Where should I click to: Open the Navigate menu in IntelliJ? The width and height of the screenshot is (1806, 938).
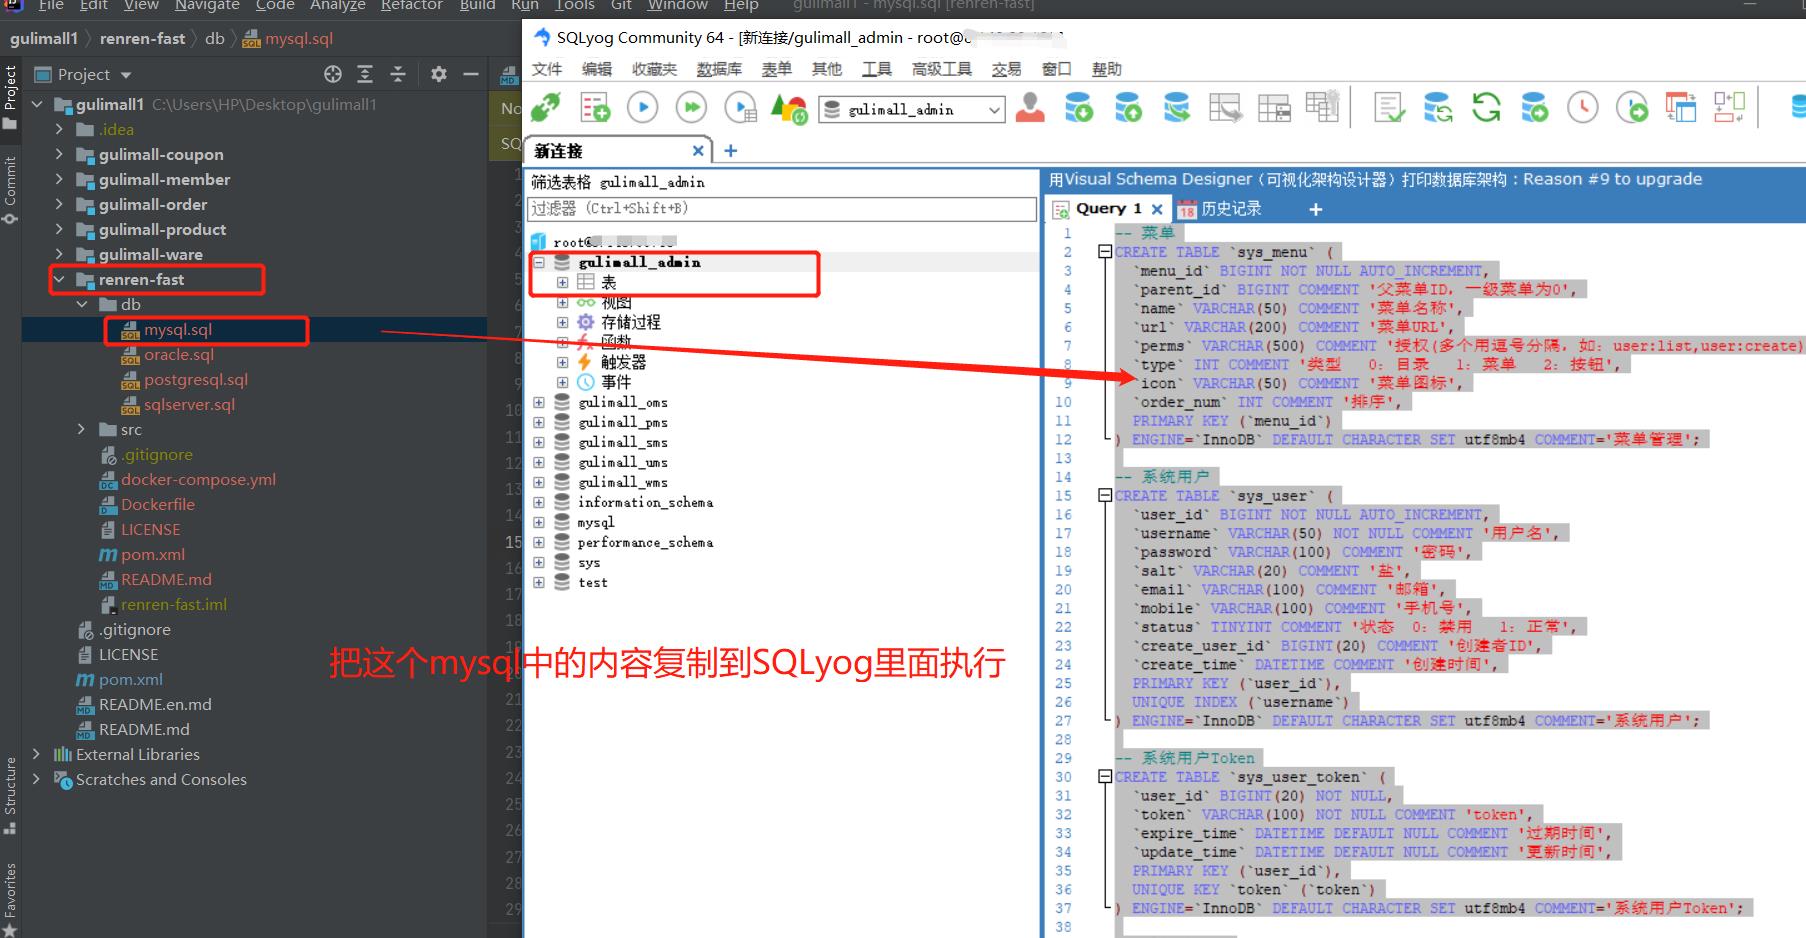point(207,5)
